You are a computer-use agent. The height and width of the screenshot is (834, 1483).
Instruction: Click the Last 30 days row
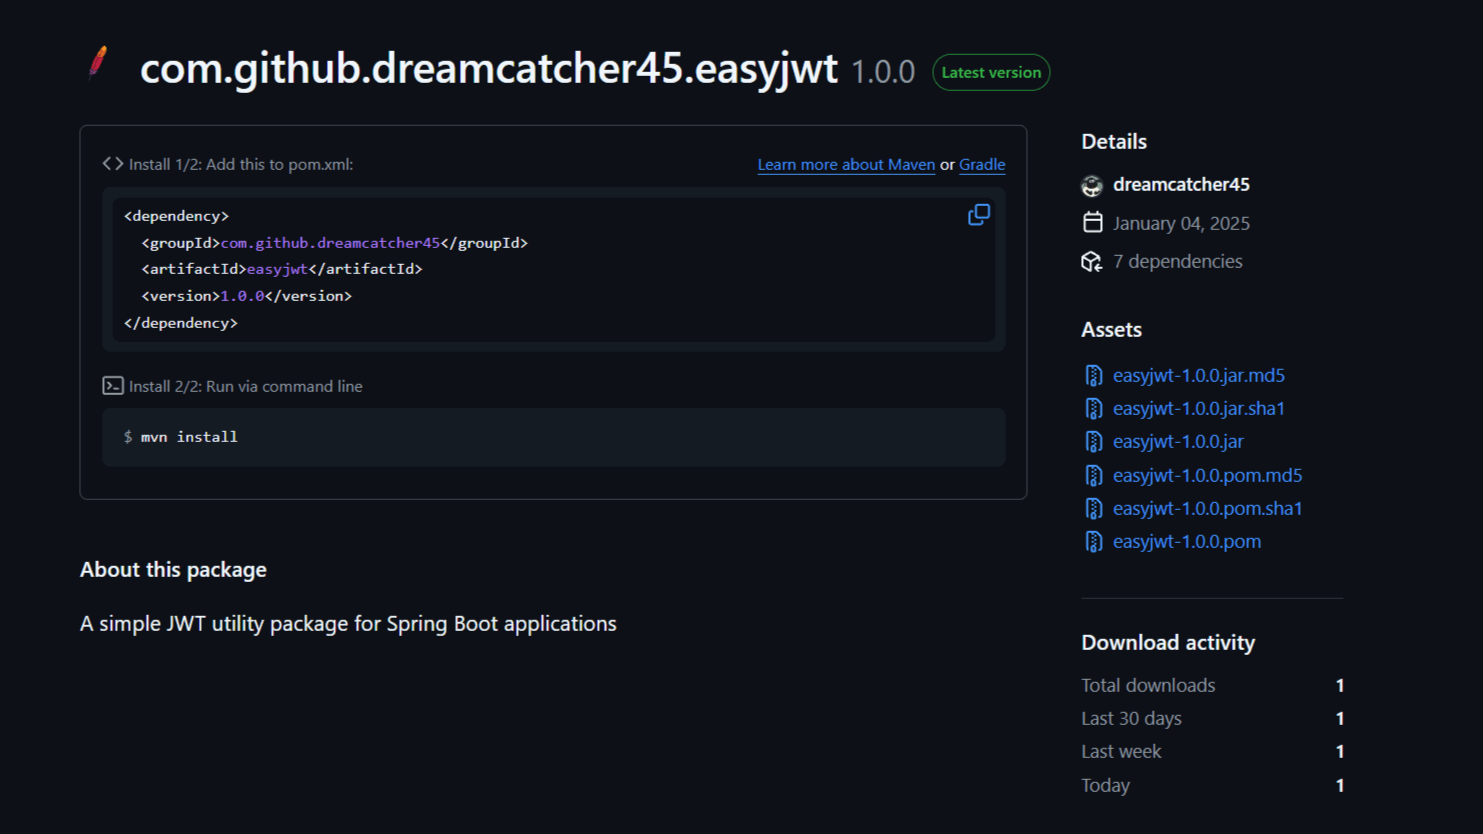coord(1212,719)
